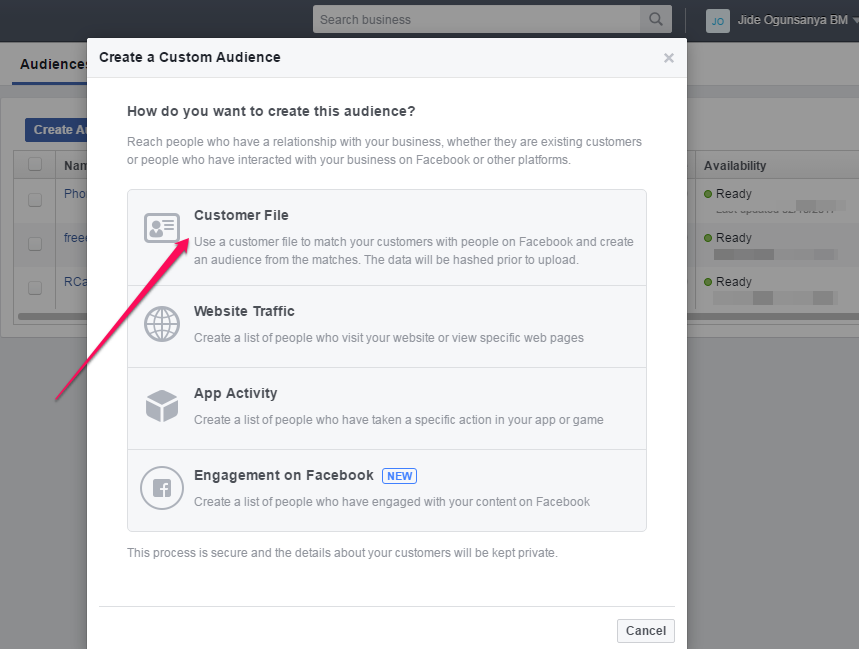Click the Ready status in first row

[734, 194]
